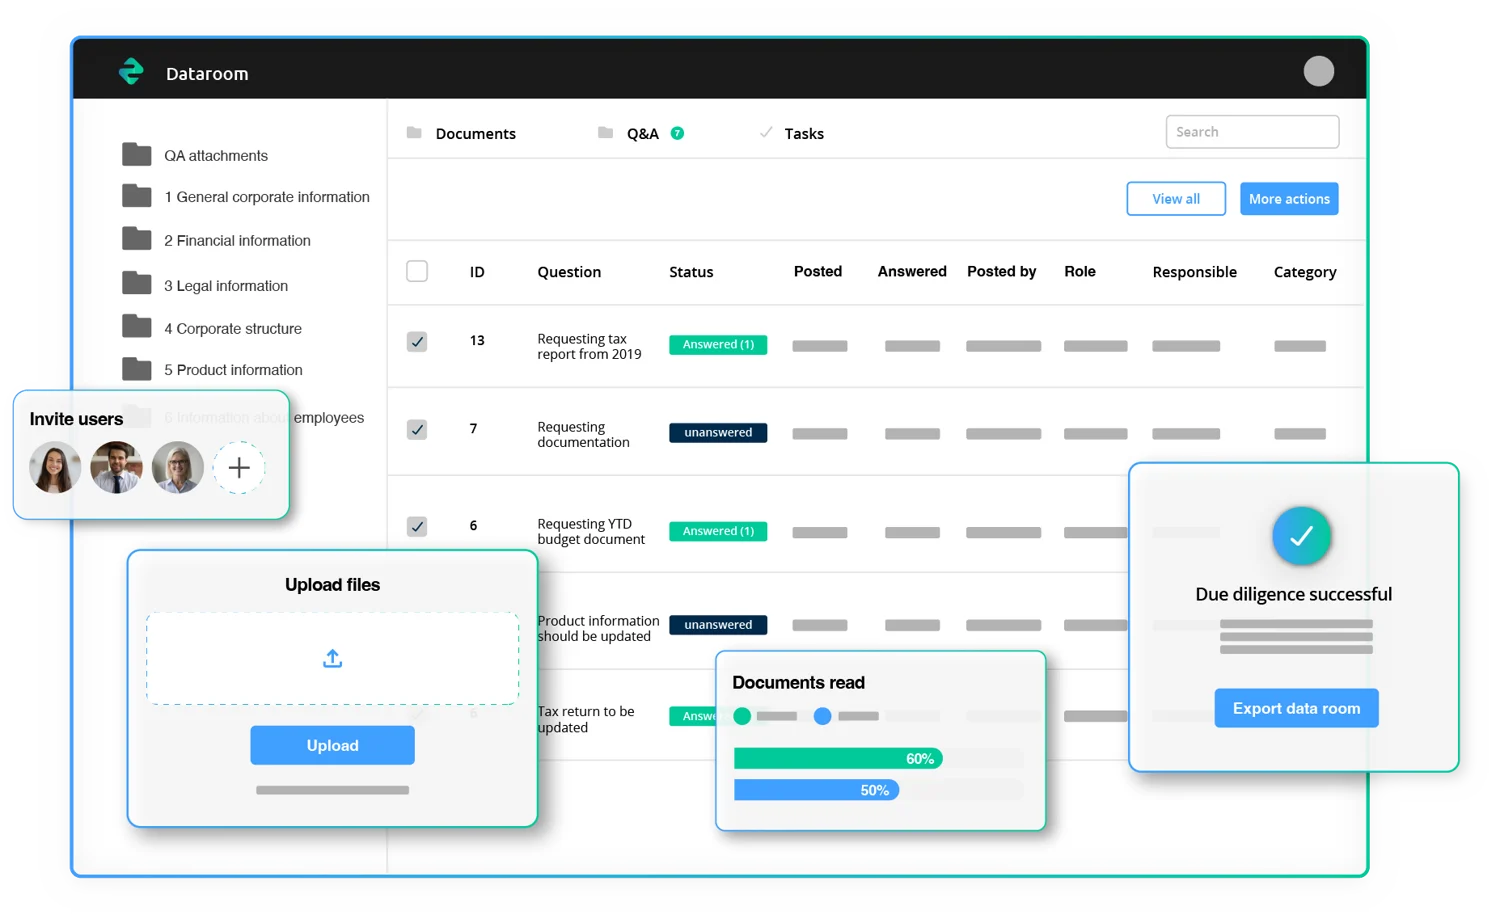1500x919 pixels.
Task: Open the user profile avatar circle
Action: click(x=1318, y=71)
